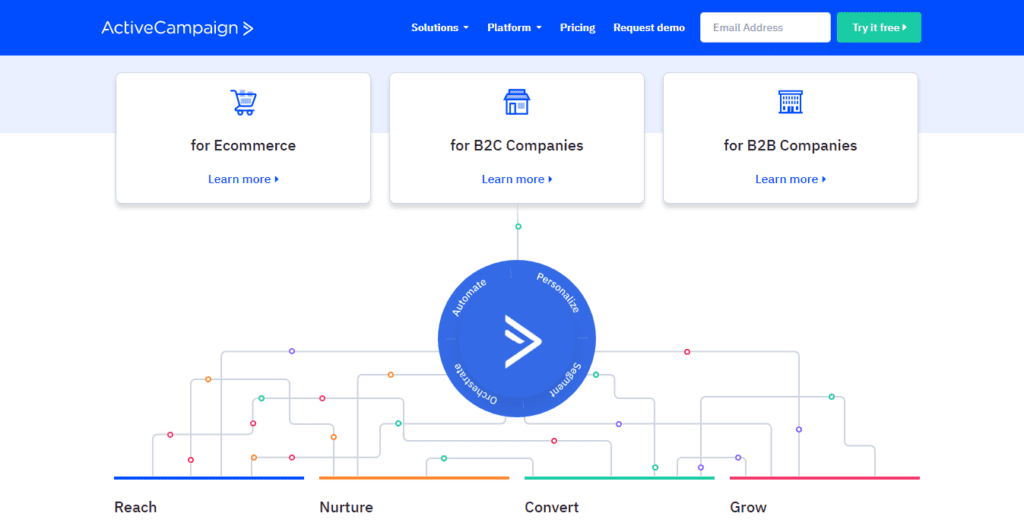Select the Convert stage label

[x=552, y=507]
